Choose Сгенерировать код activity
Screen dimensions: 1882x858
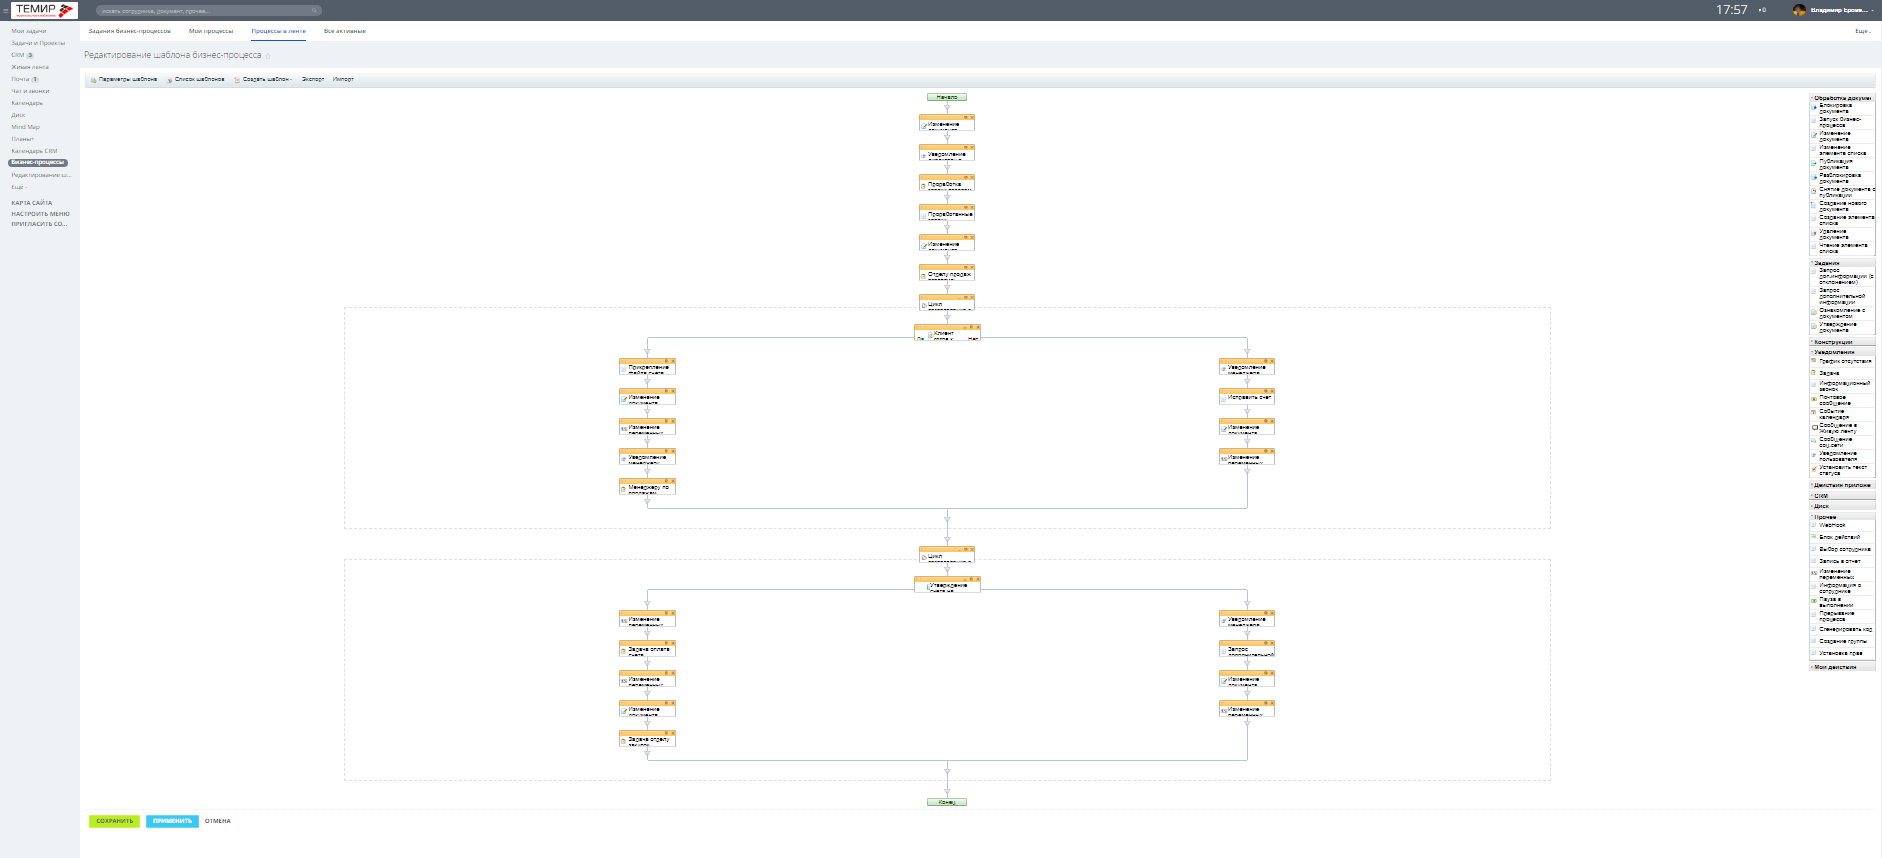pyautogui.click(x=1842, y=629)
